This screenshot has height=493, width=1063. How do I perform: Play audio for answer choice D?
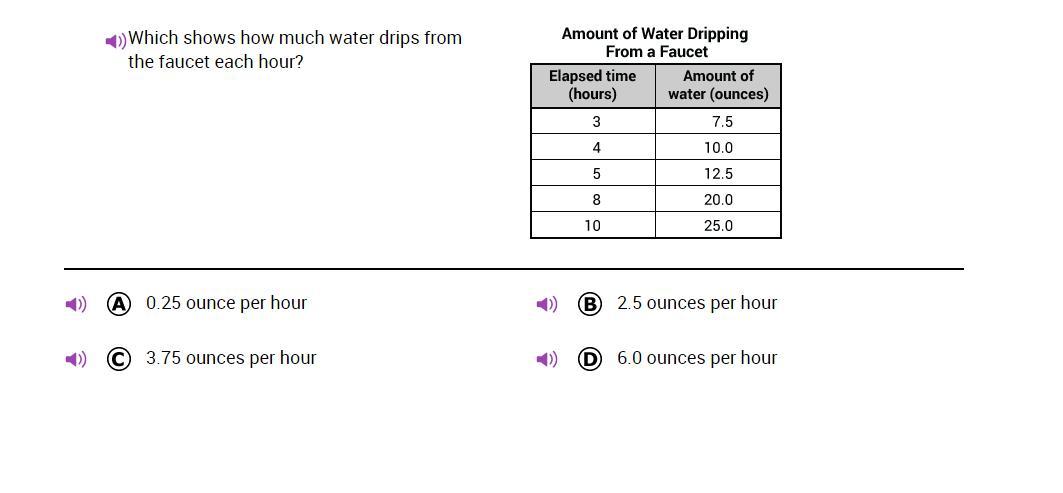pos(546,359)
